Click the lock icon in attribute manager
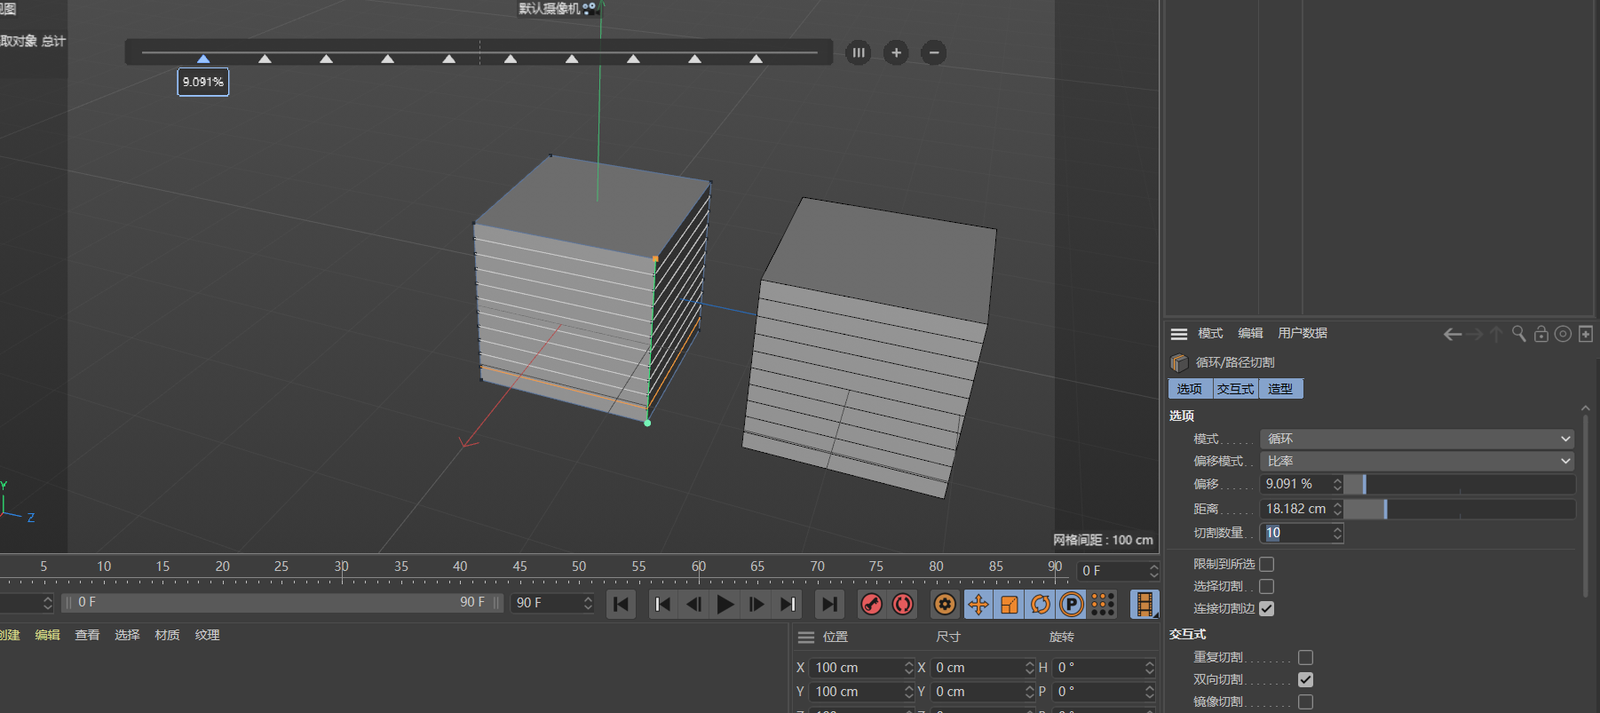This screenshot has width=1600, height=713. point(1541,334)
